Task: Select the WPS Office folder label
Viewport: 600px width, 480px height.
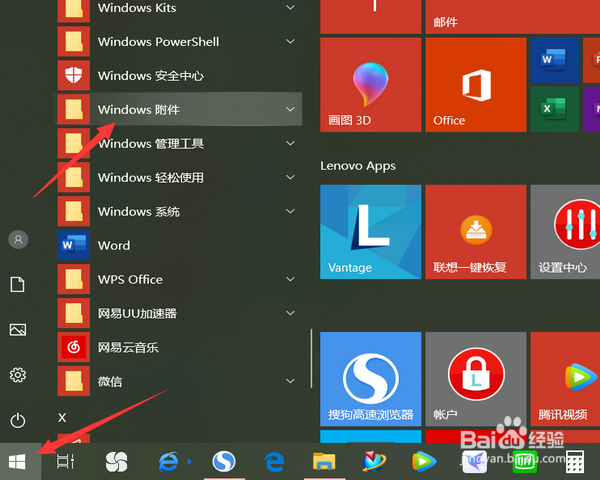Action: pyautogui.click(x=130, y=279)
